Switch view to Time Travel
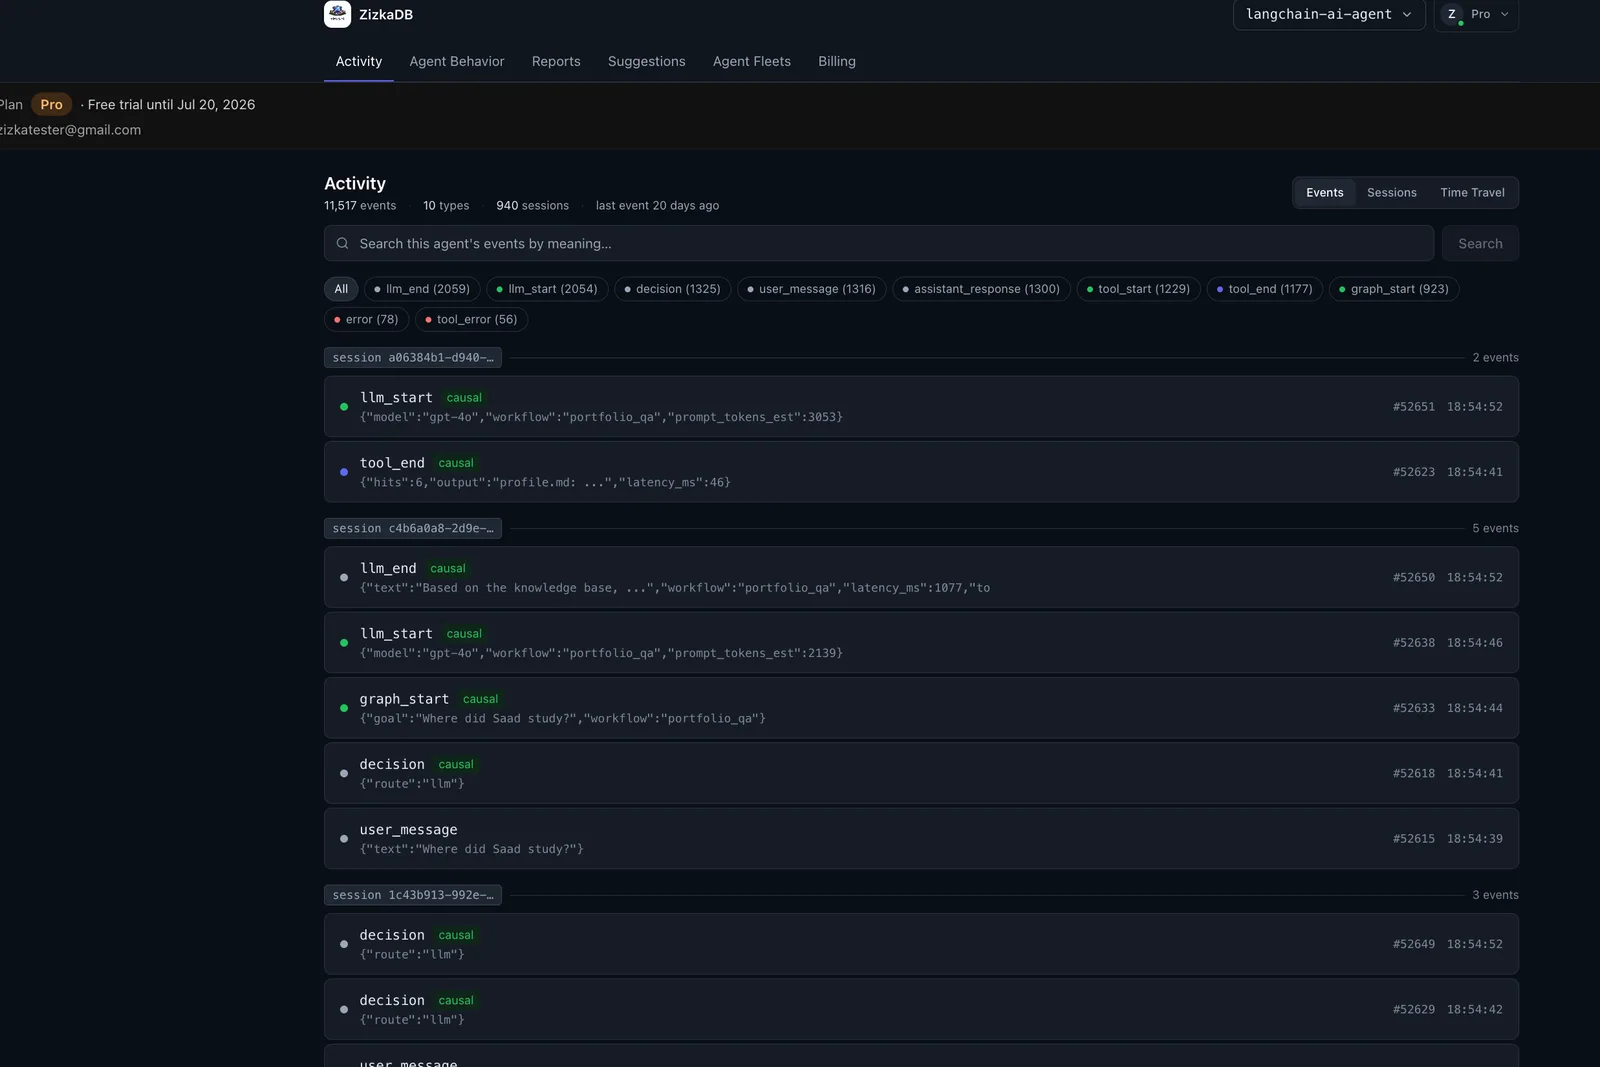The image size is (1600, 1067). pyautogui.click(x=1472, y=193)
